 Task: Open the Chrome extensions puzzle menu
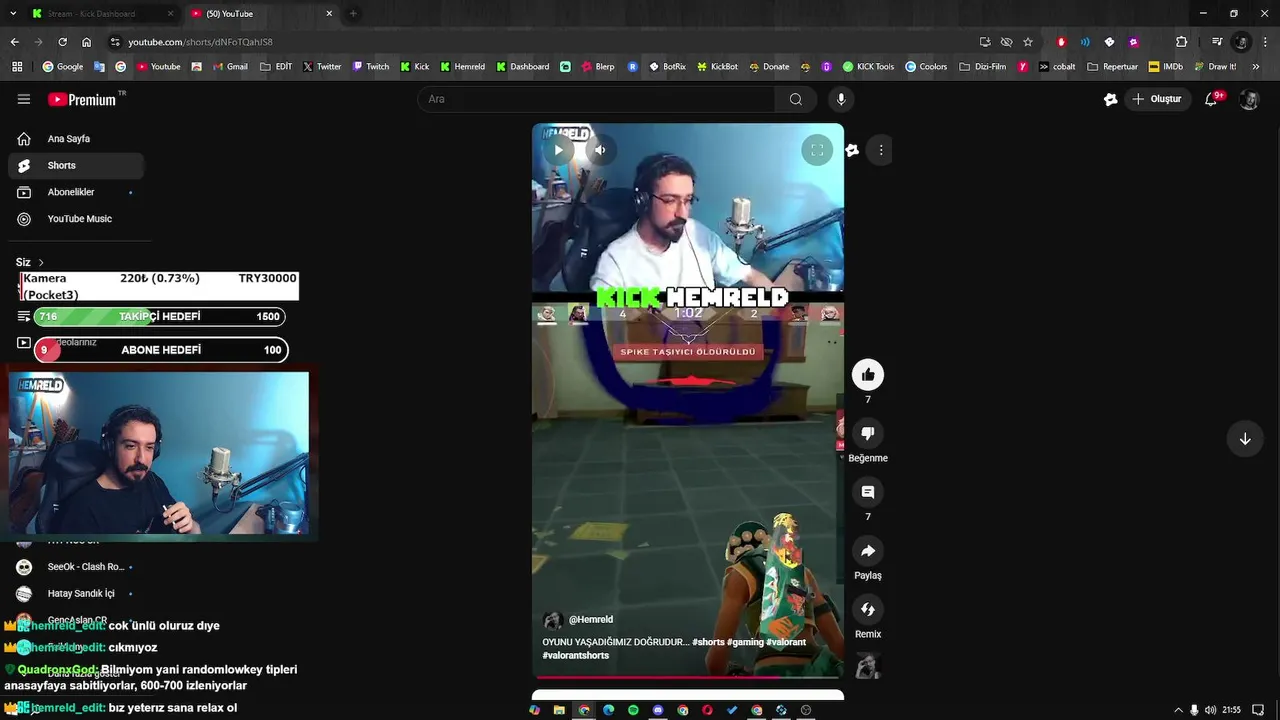(x=1181, y=42)
